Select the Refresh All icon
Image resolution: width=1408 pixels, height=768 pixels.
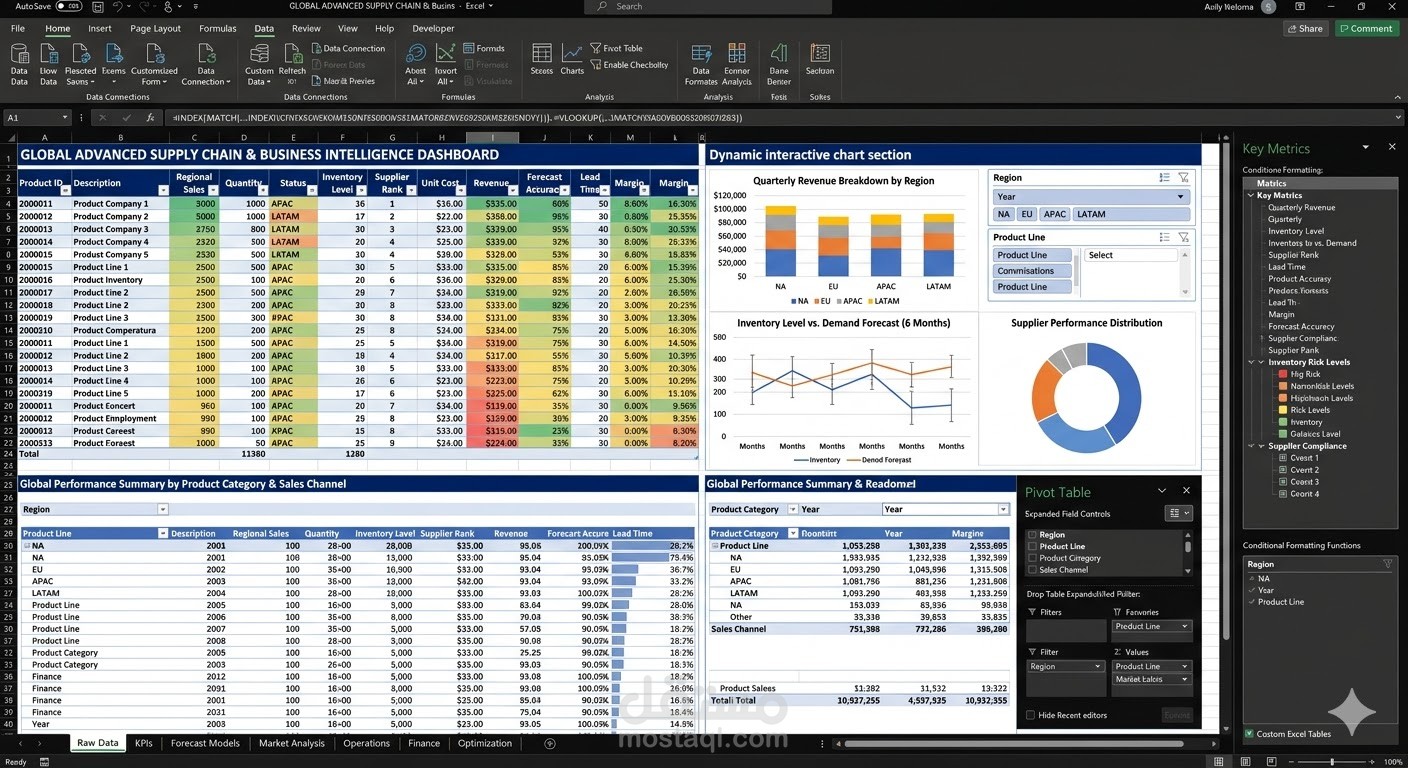pyautogui.click(x=293, y=66)
